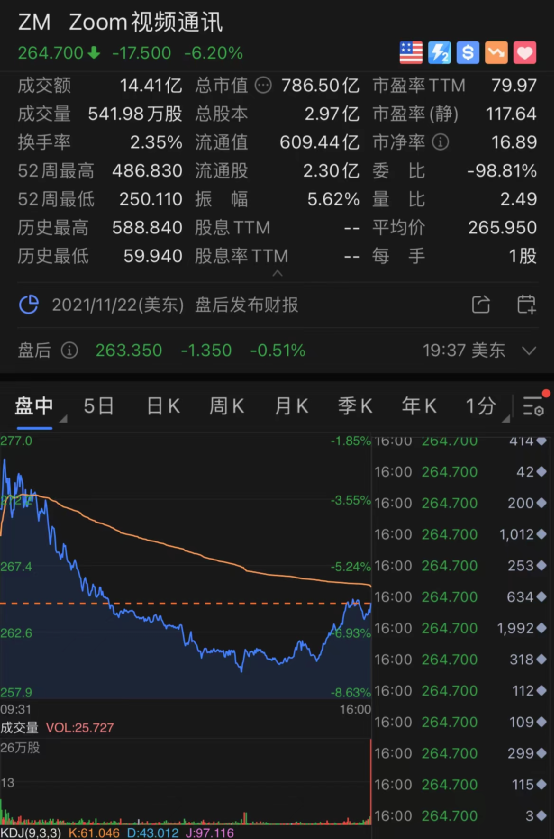Tap the change percentage -6.20%
Viewport: 554px width, 839px height.
213,53
